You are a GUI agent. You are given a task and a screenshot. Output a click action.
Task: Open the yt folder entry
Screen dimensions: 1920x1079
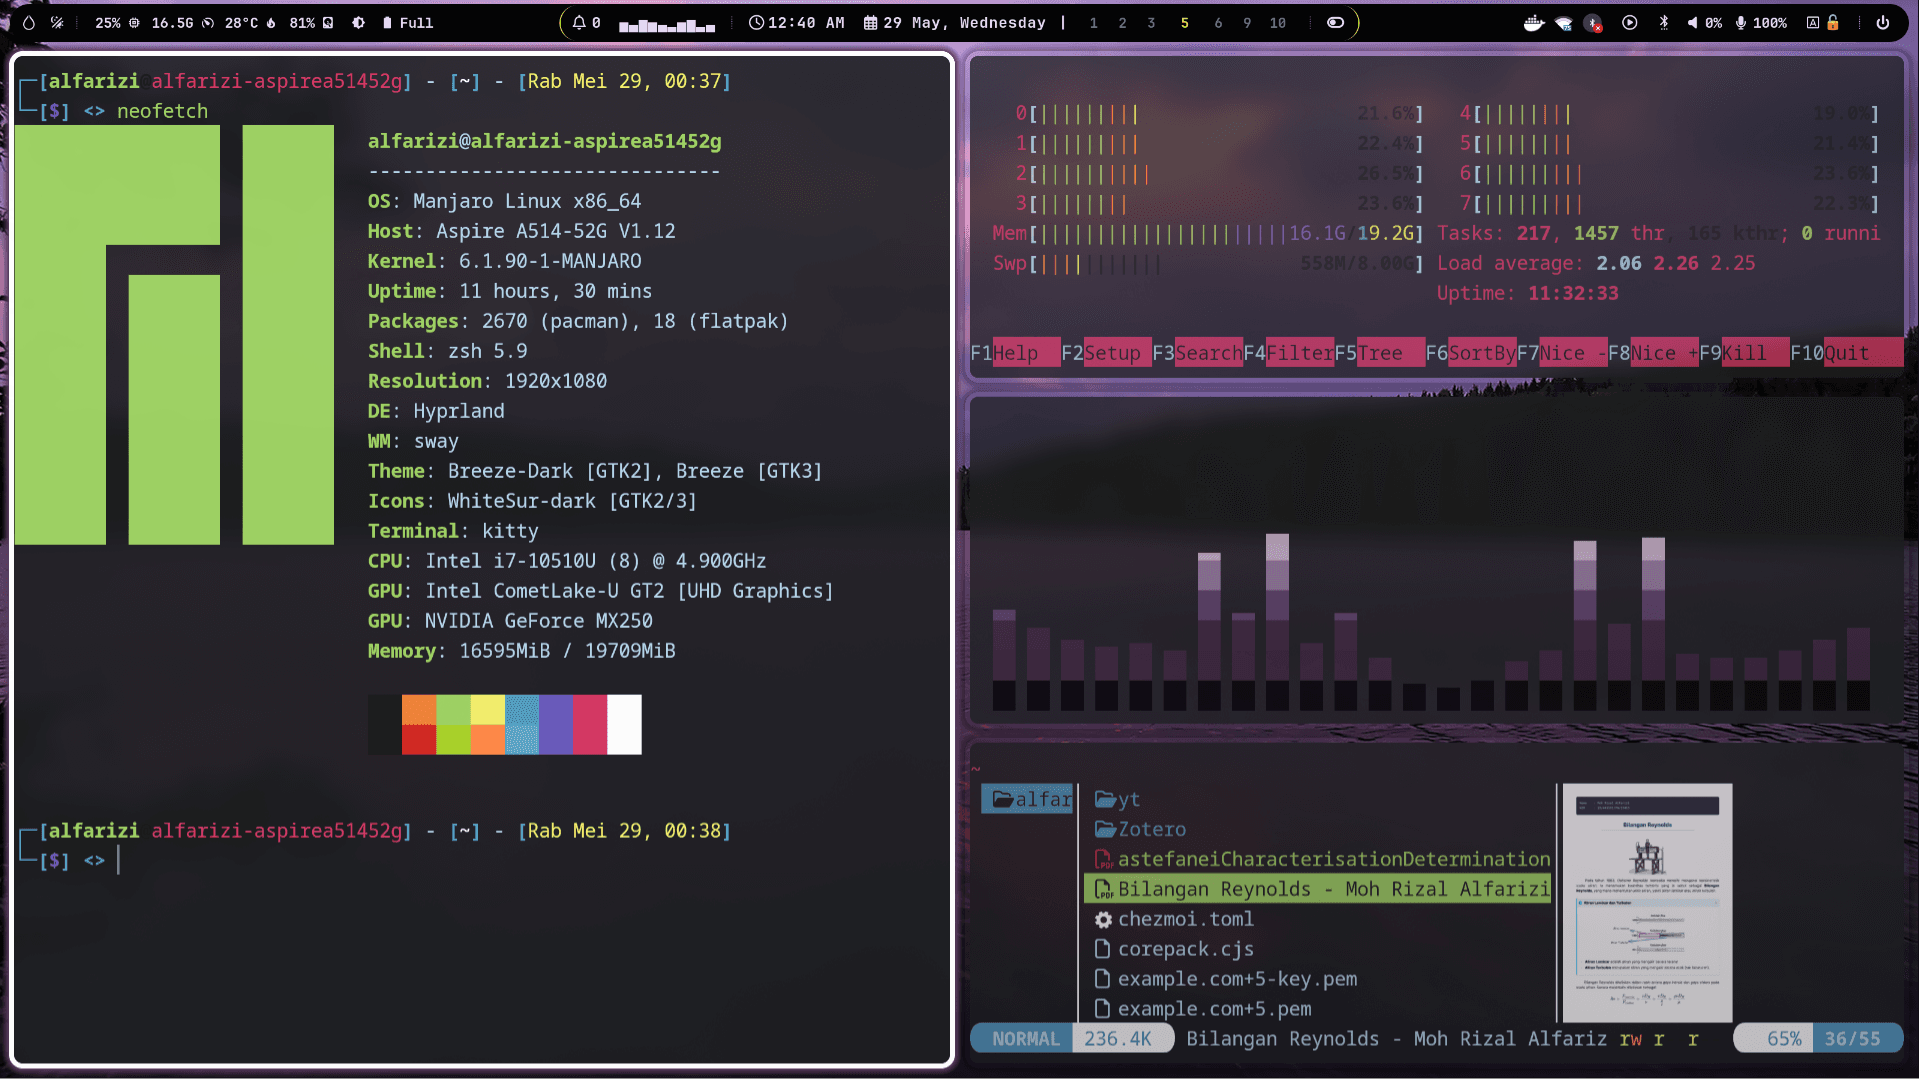(x=1117, y=799)
